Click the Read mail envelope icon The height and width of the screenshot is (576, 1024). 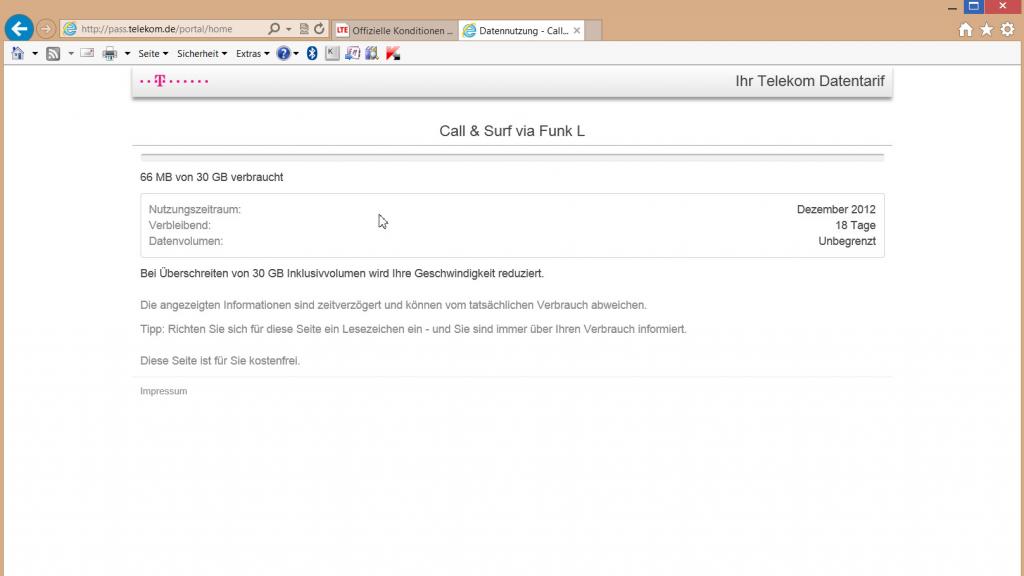tap(87, 54)
